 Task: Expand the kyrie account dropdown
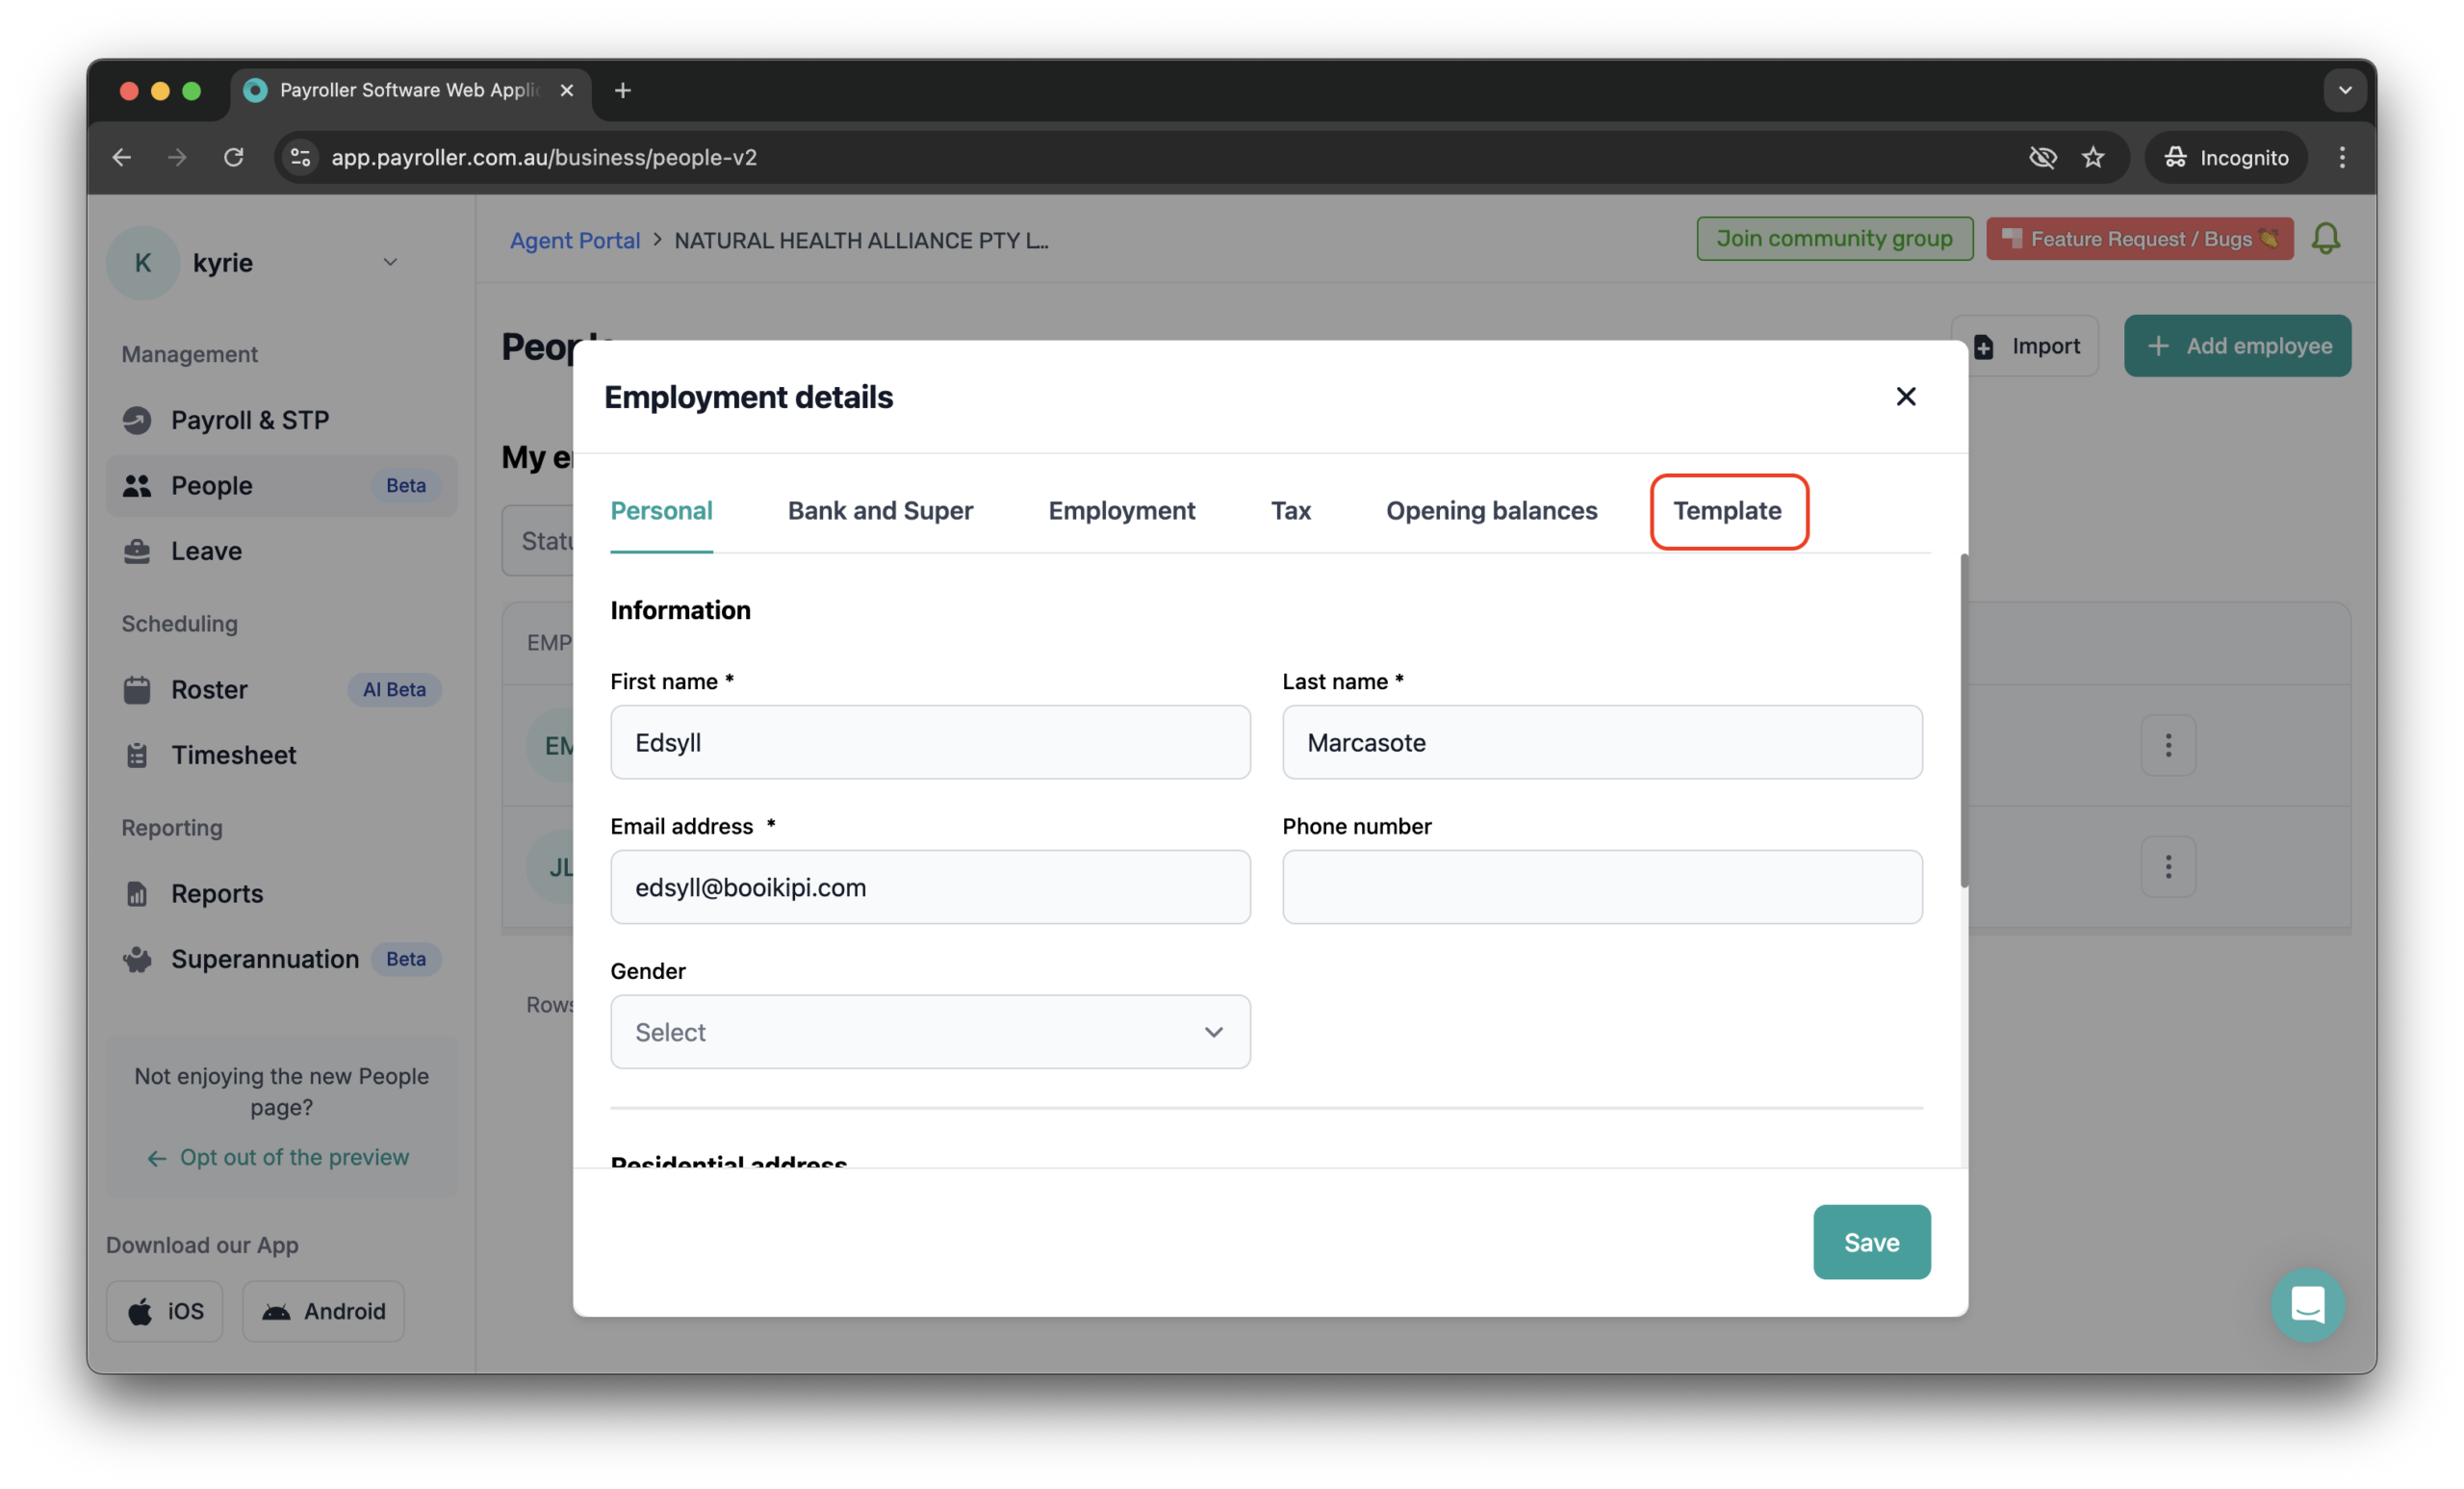[389, 262]
